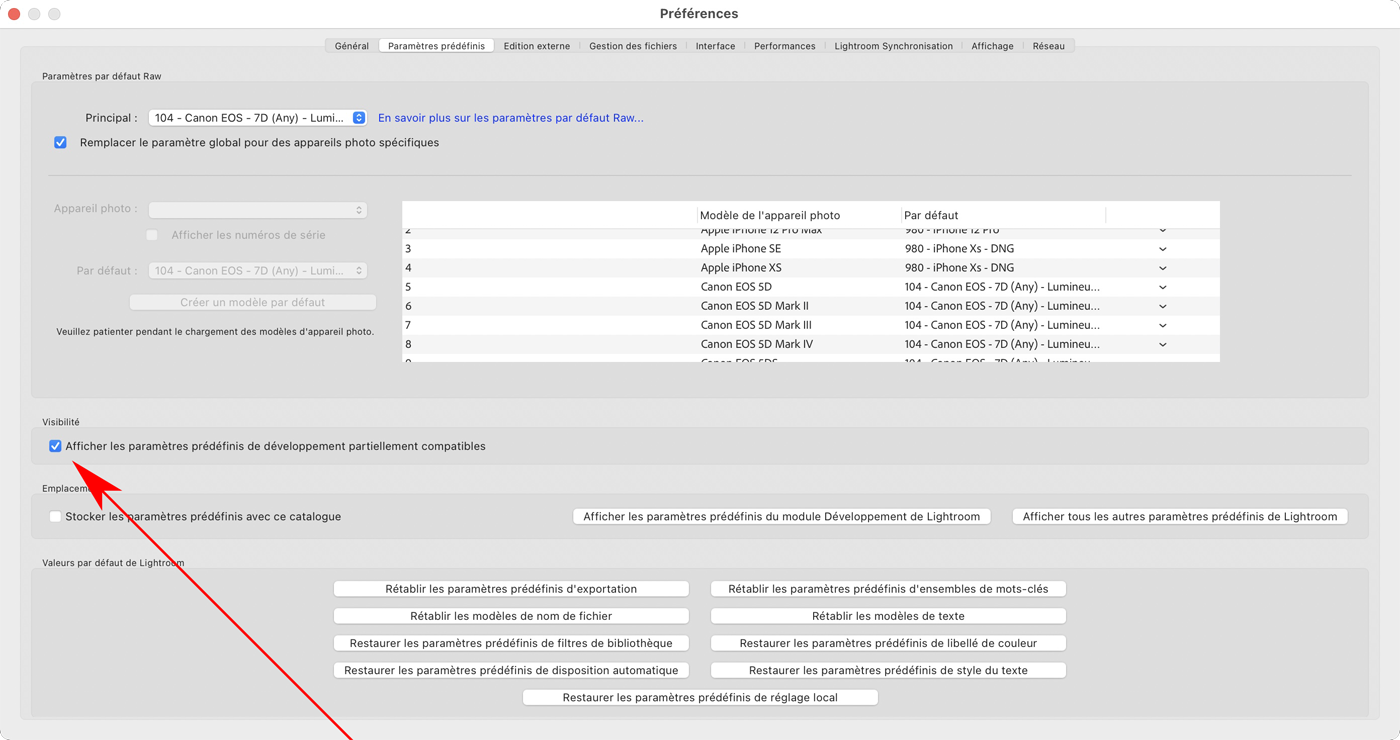Open chevron for Canon EOS 5D Mark IV
This screenshot has width=1400, height=740.
(x=1162, y=344)
